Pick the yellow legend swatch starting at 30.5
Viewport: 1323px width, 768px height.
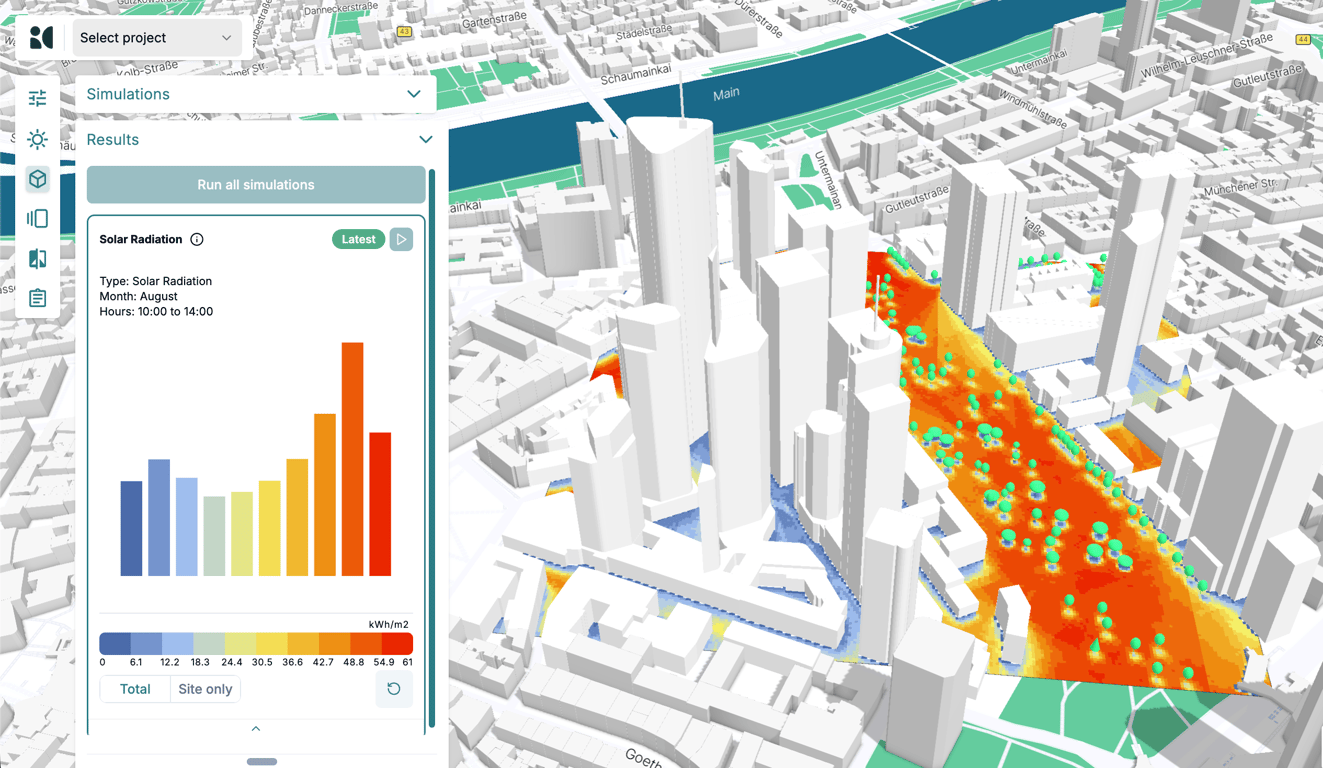272,643
